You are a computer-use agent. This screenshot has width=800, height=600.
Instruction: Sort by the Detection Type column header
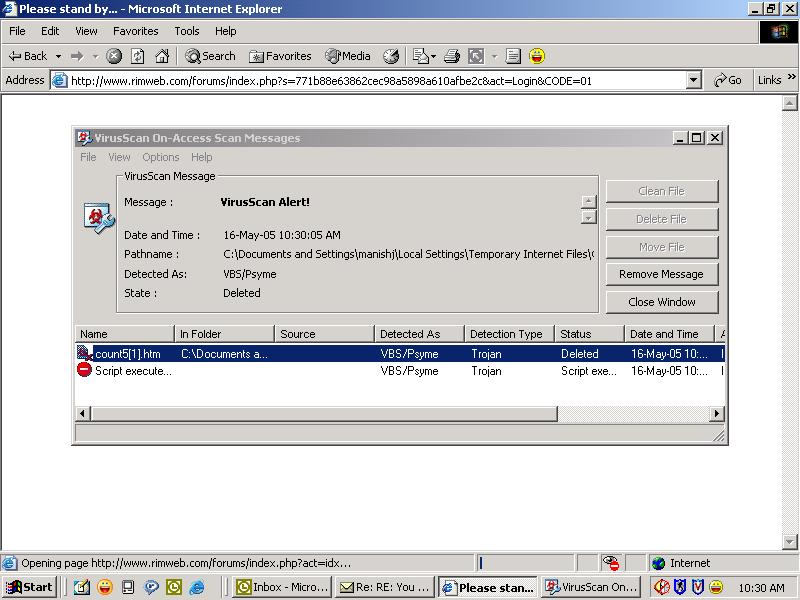tap(510, 334)
